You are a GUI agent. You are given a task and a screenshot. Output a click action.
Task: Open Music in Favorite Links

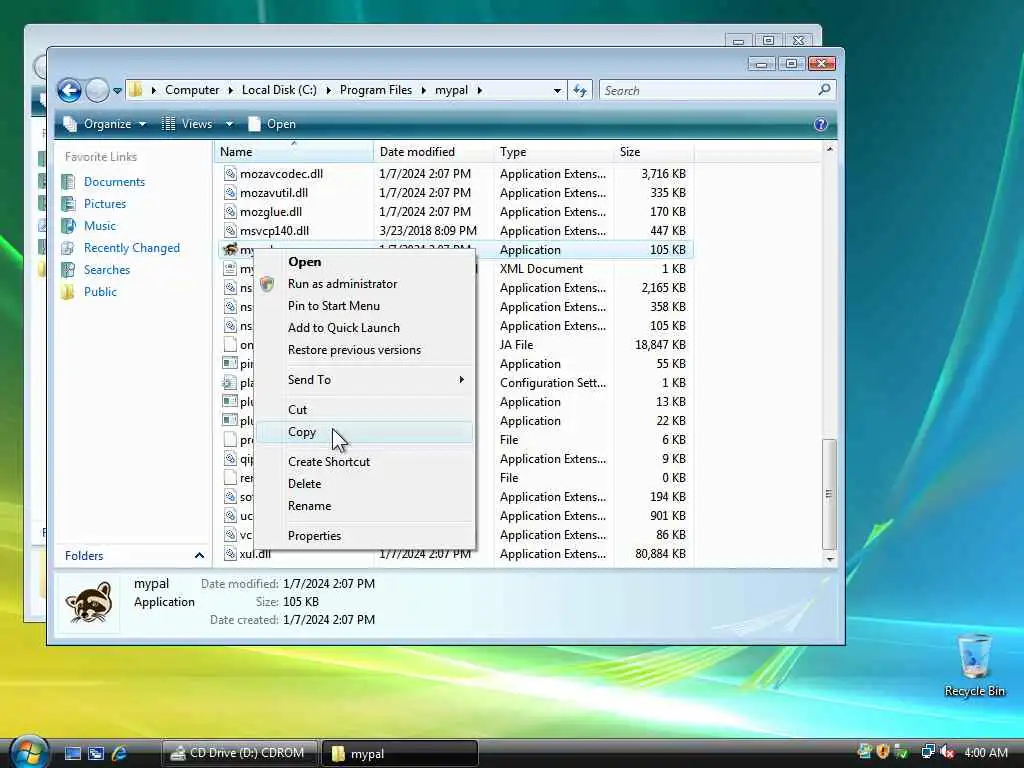click(x=99, y=226)
